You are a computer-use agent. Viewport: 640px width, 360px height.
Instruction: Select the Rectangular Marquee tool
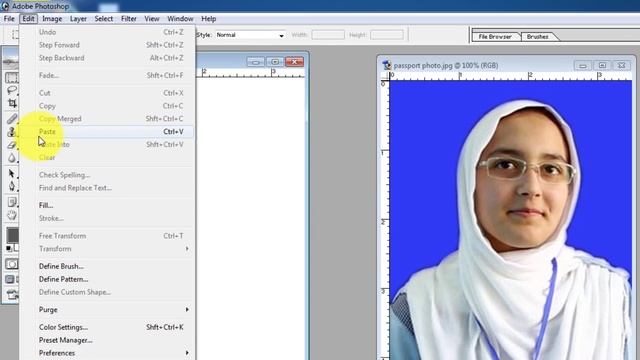[x=11, y=77]
